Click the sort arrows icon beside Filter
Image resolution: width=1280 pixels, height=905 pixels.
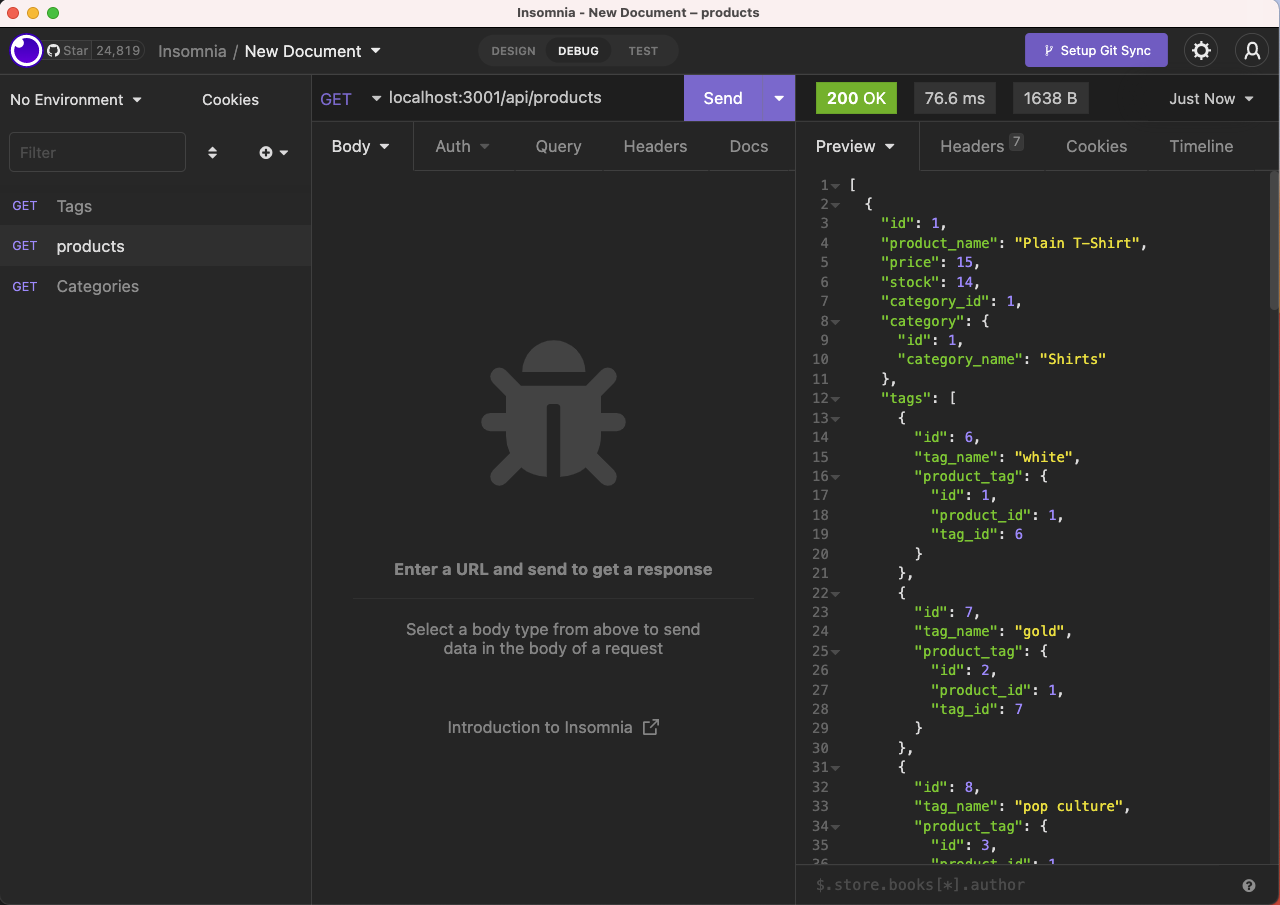(212, 153)
